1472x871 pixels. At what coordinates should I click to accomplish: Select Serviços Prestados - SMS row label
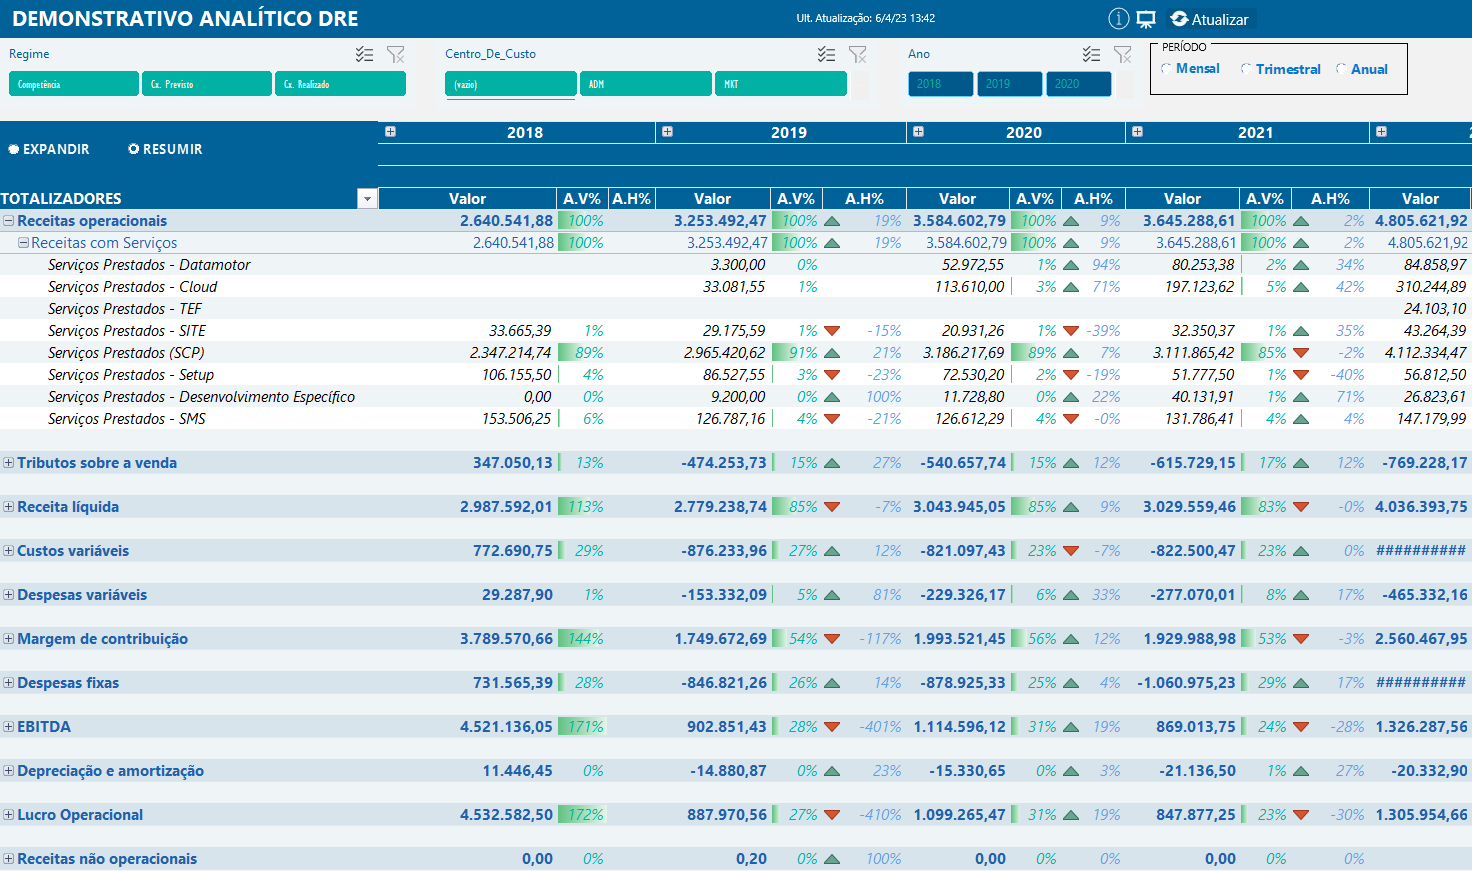(127, 419)
